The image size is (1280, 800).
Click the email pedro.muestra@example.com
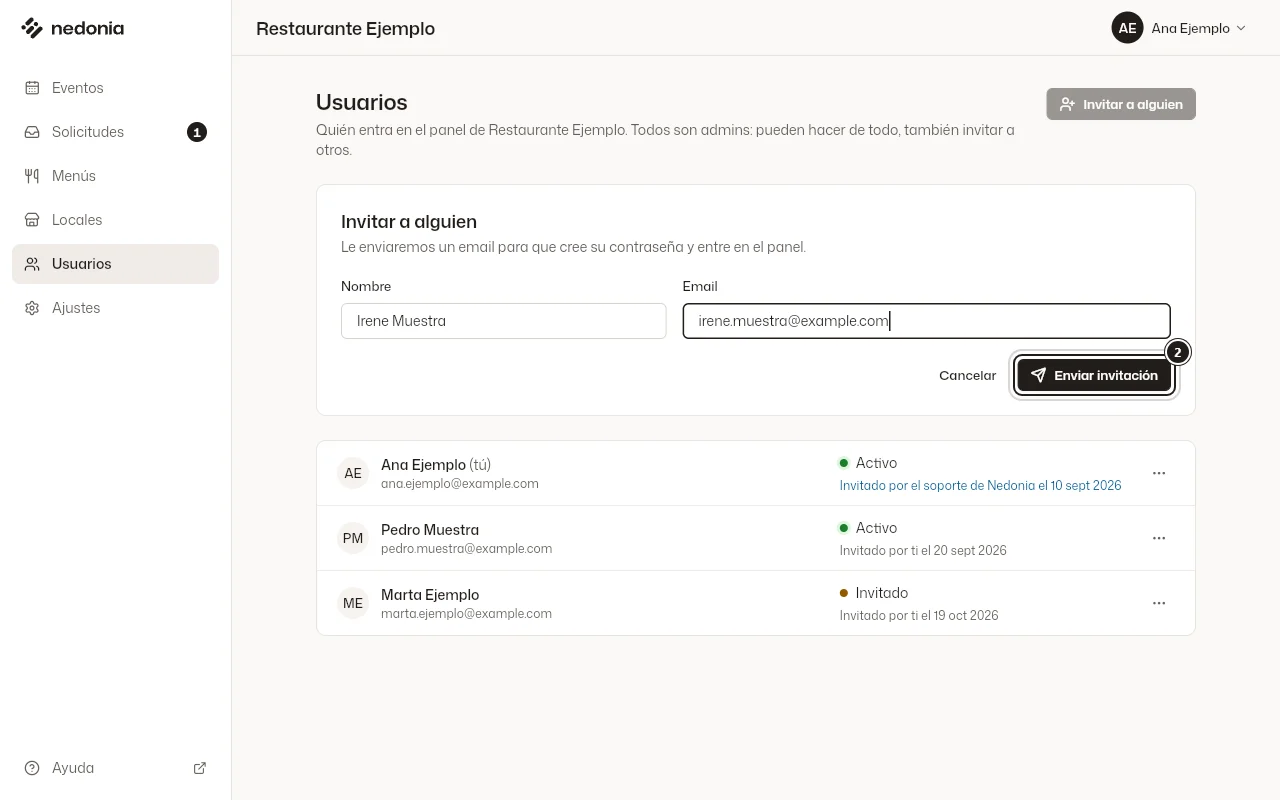click(x=466, y=549)
